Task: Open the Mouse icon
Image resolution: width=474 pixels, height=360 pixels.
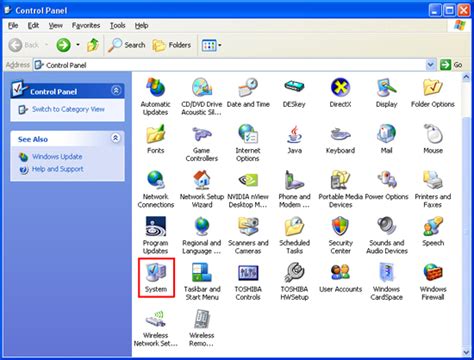Action: click(x=433, y=139)
